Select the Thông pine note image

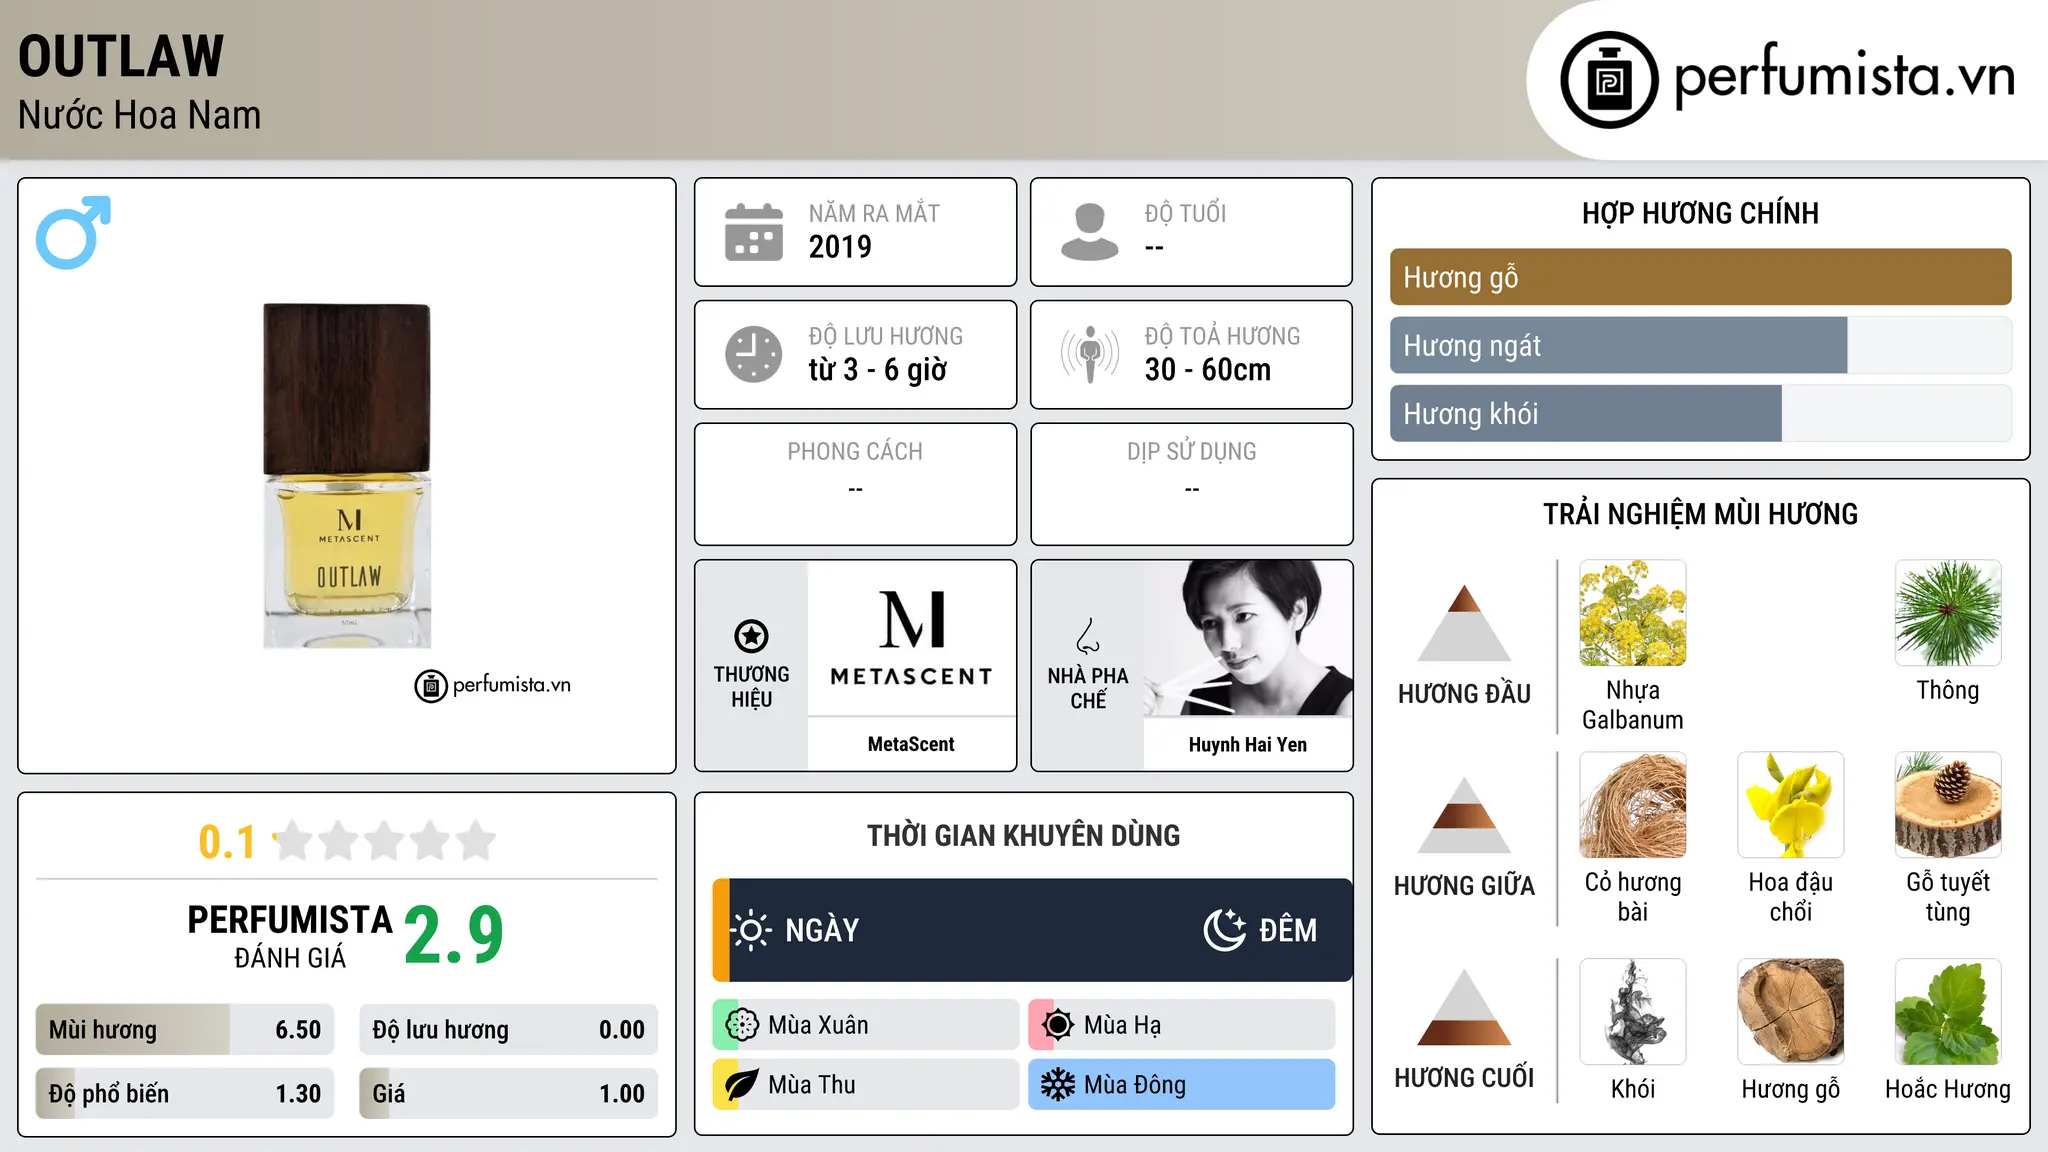[x=1948, y=613]
